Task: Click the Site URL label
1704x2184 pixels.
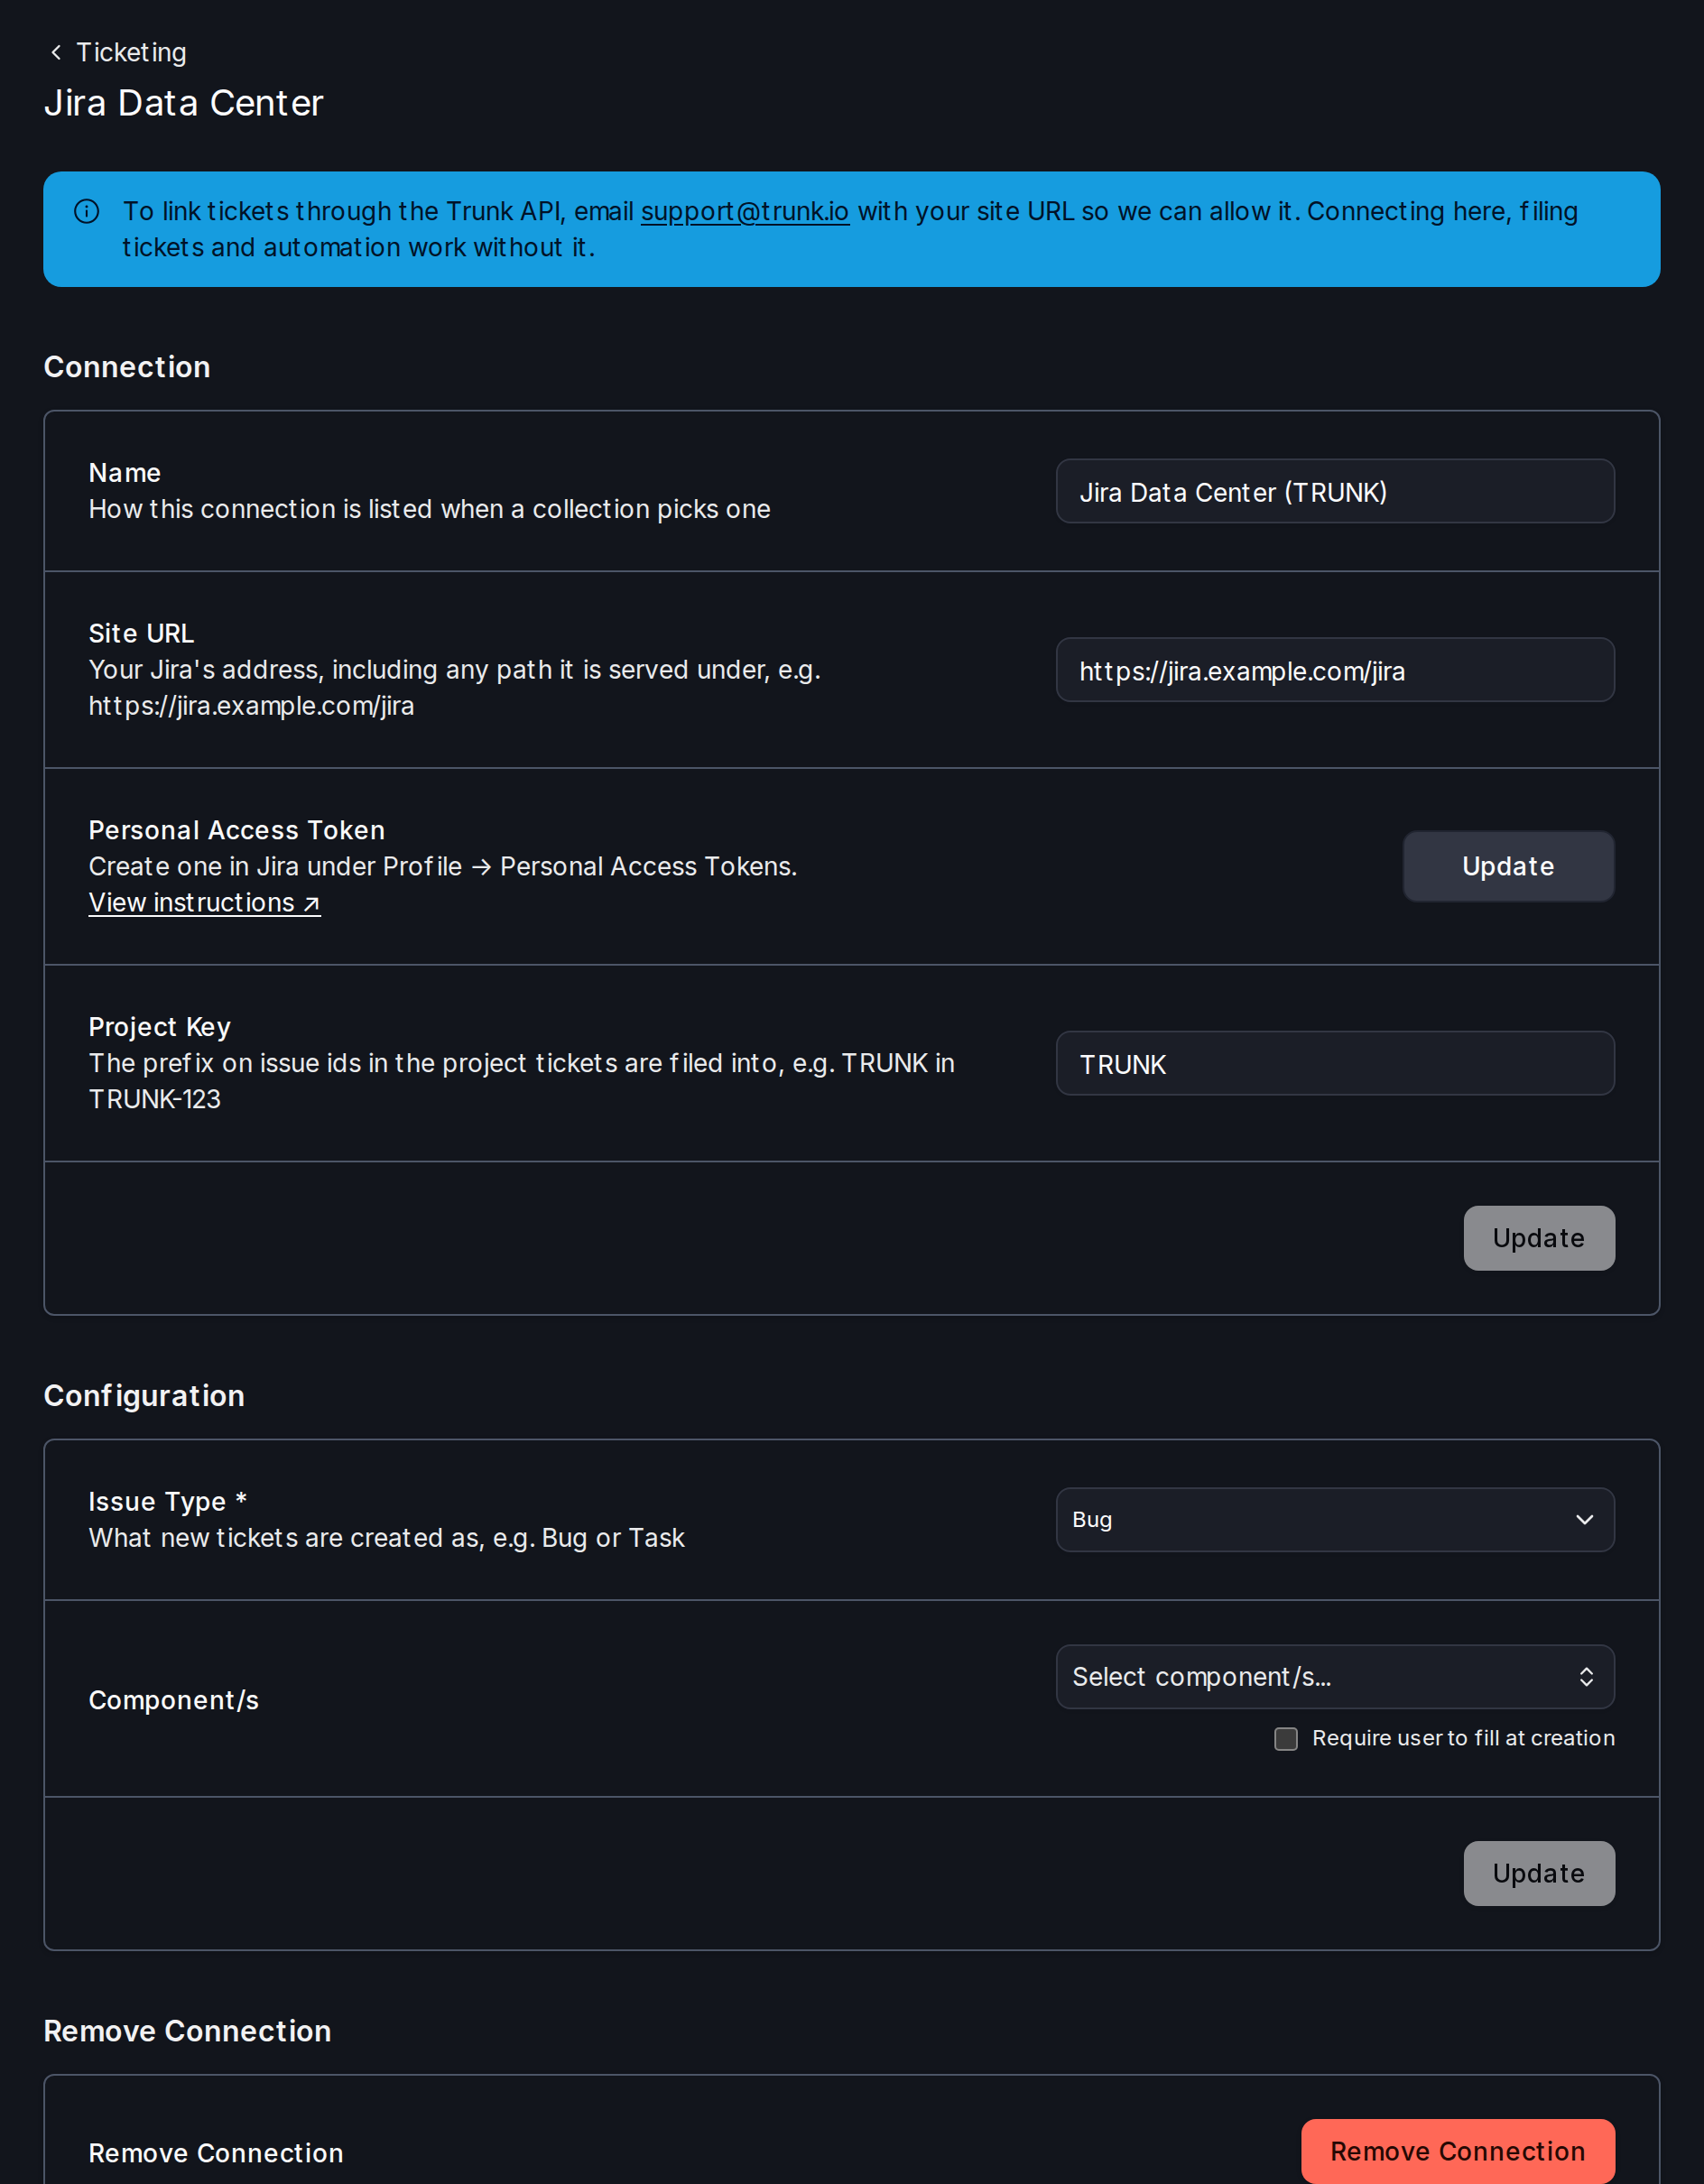Action: click(x=141, y=633)
